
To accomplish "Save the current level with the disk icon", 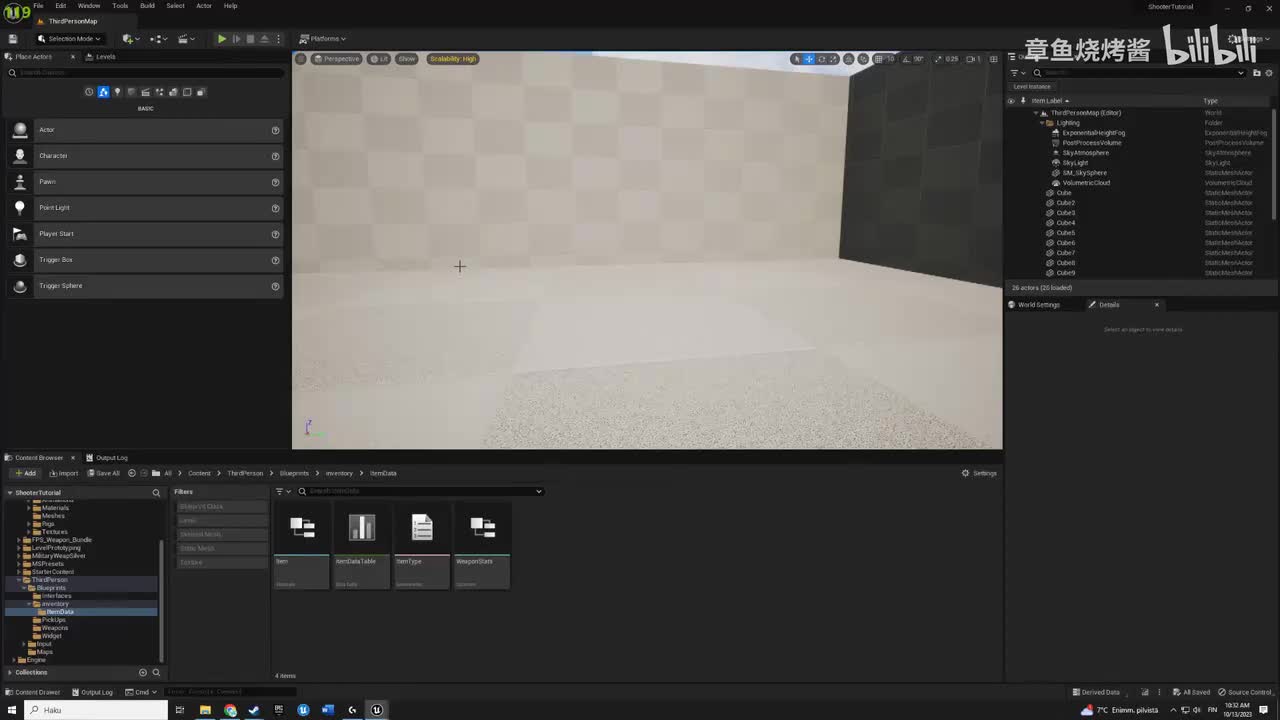I will pos(13,39).
